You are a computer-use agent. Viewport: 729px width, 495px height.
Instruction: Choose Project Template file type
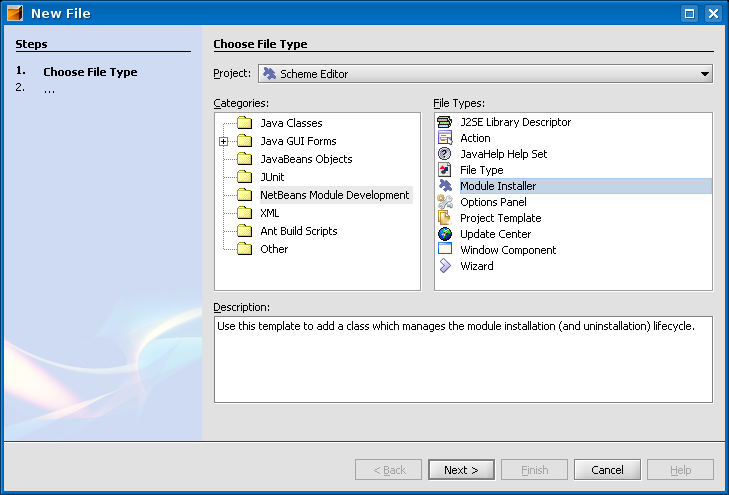pos(501,218)
